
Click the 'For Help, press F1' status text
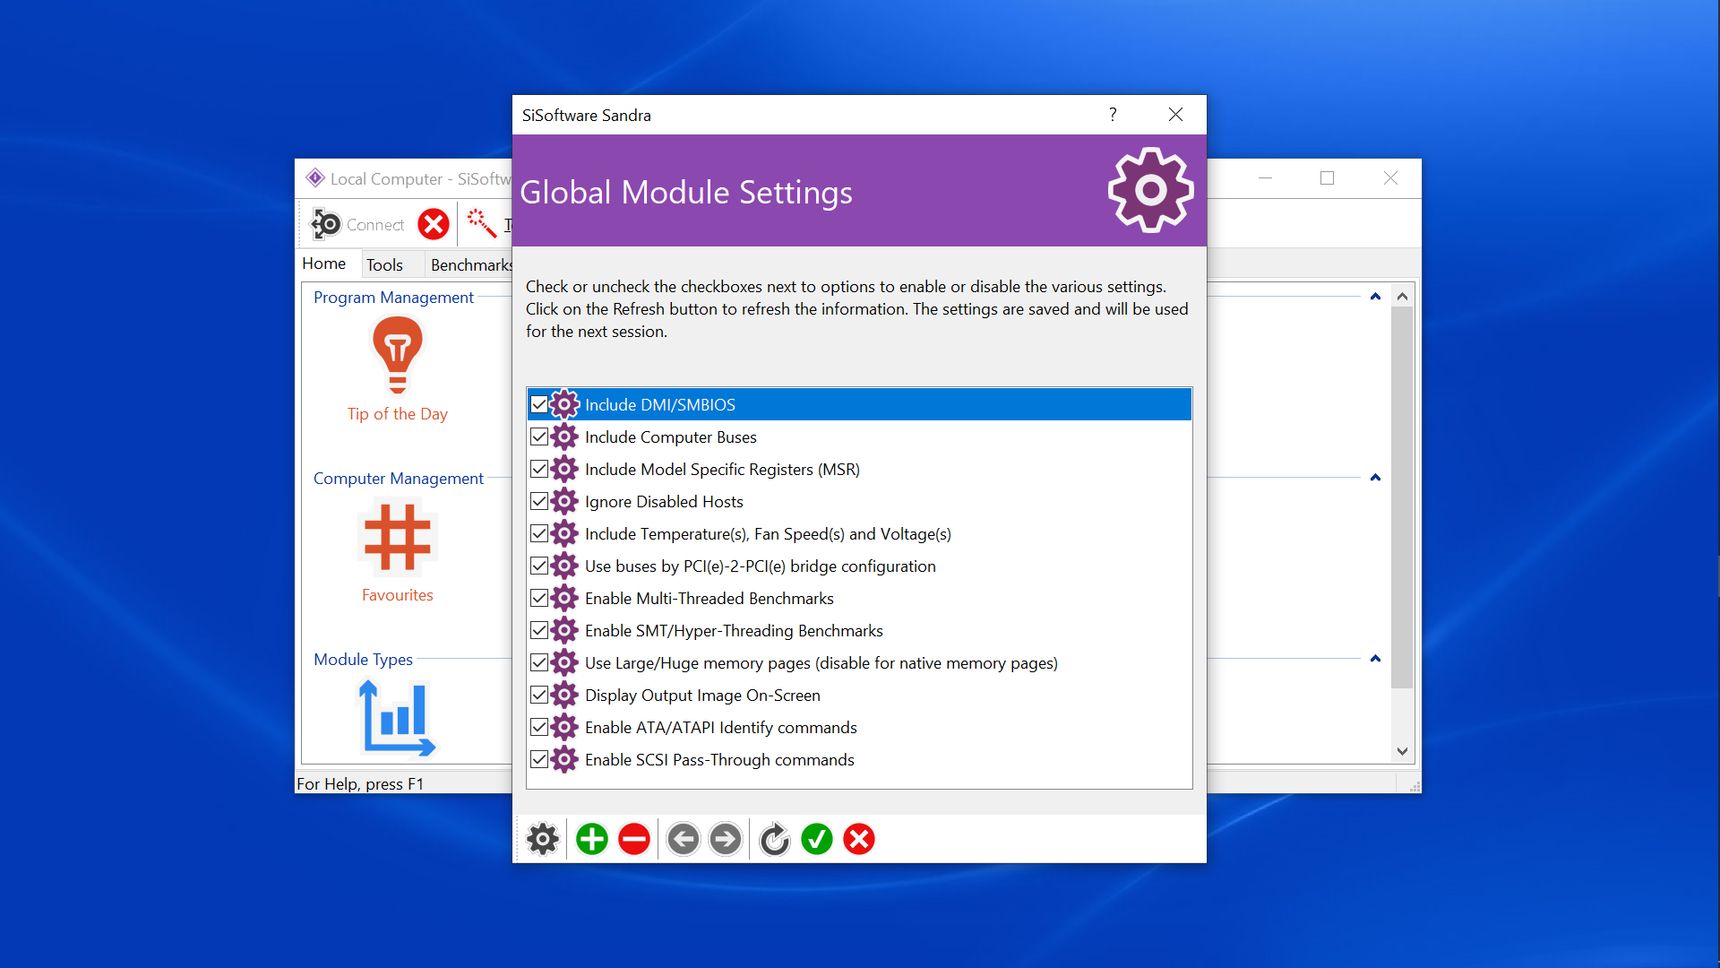360,784
